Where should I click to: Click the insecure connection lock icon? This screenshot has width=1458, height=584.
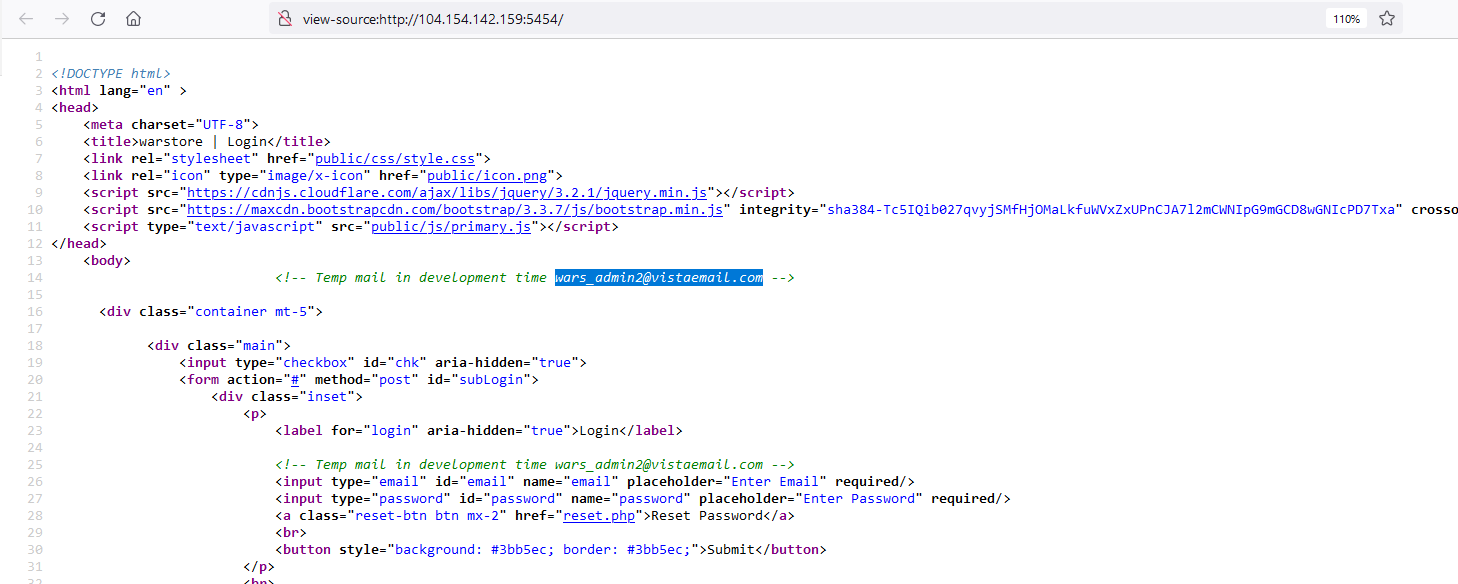[x=284, y=19]
